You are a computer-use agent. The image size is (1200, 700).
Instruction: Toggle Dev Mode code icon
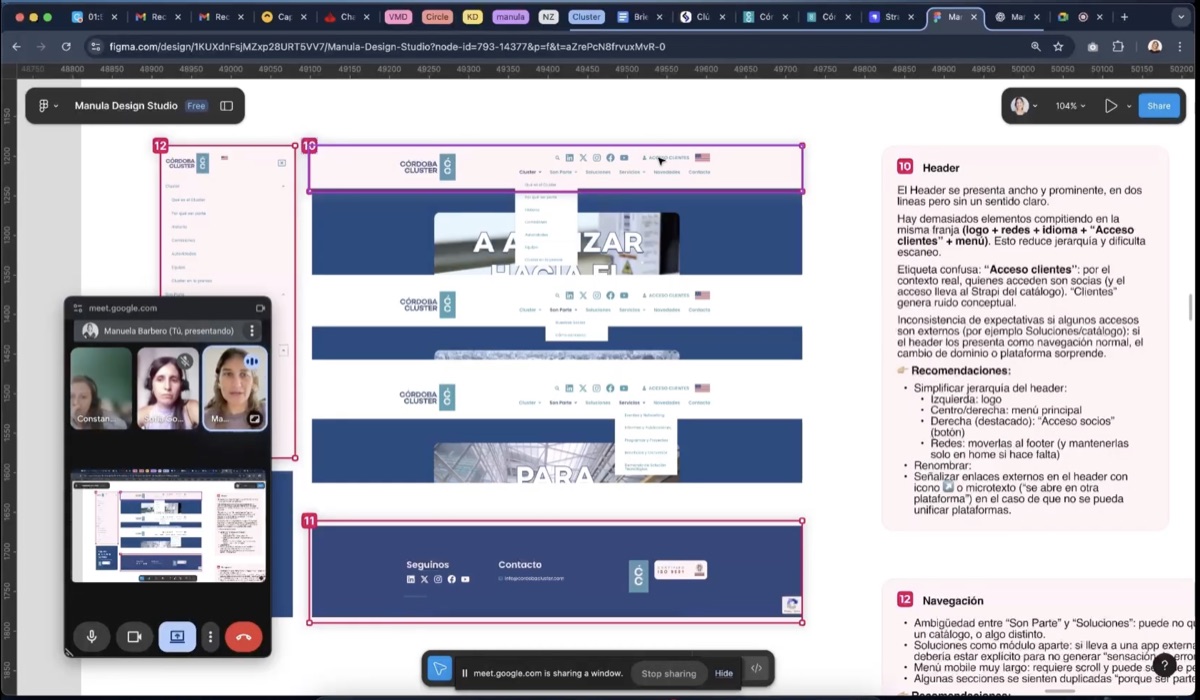(756, 669)
